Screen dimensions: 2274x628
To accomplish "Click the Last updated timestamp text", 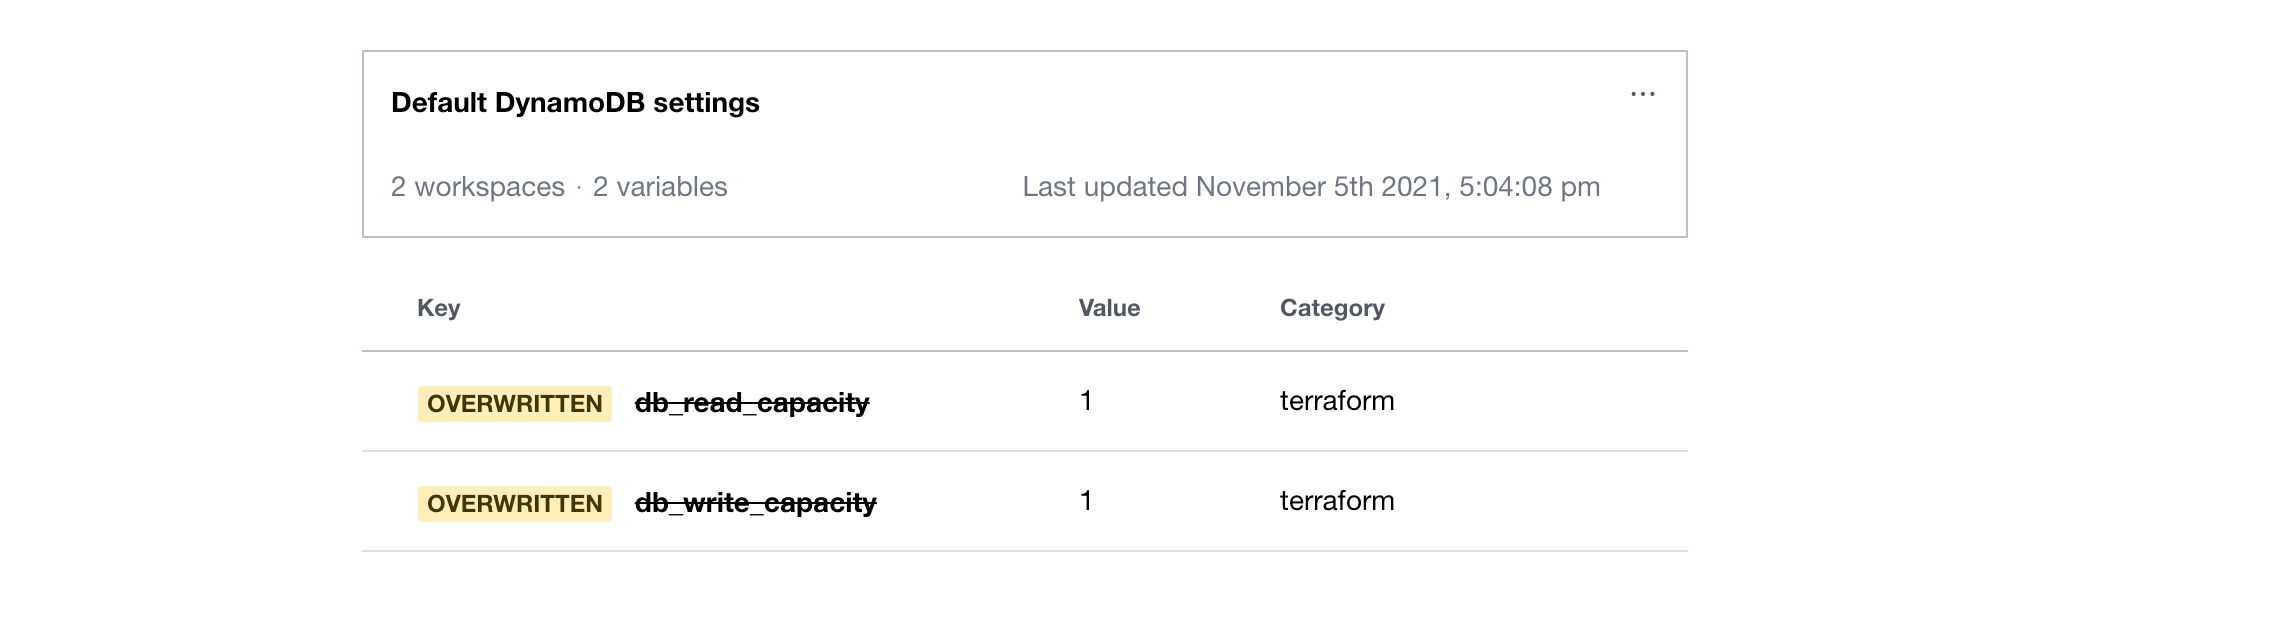I will (x=1312, y=186).
